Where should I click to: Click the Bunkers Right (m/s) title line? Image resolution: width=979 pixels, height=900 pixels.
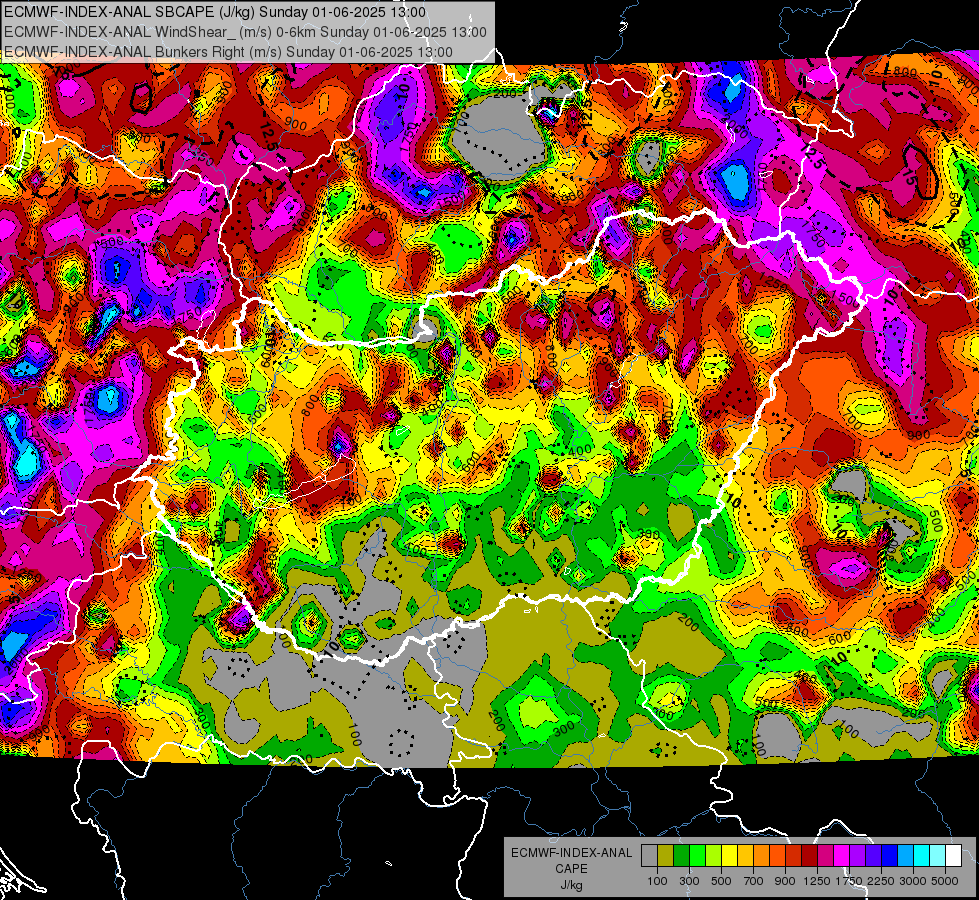coord(229,52)
